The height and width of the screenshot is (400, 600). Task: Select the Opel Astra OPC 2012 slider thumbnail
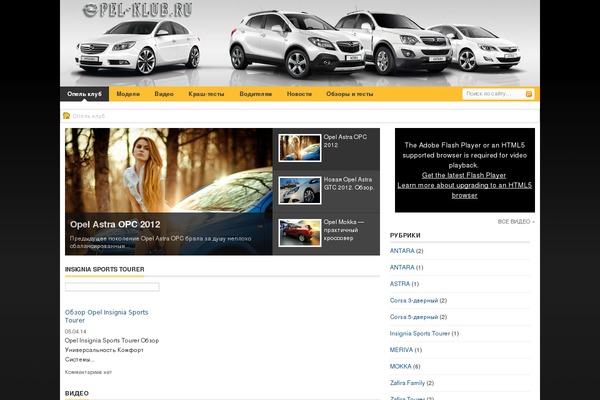tap(300, 148)
